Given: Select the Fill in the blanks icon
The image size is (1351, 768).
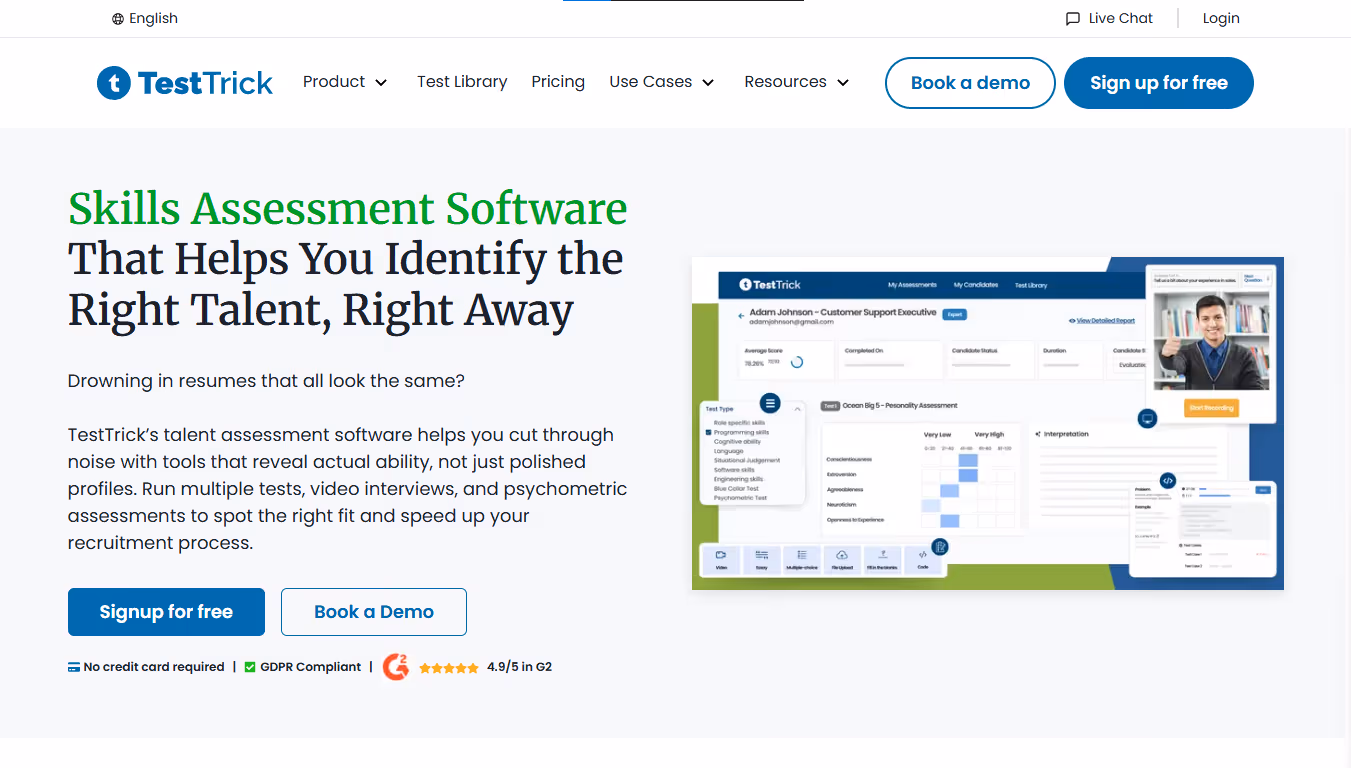Looking at the screenshot, I should (x=883, y=554).
